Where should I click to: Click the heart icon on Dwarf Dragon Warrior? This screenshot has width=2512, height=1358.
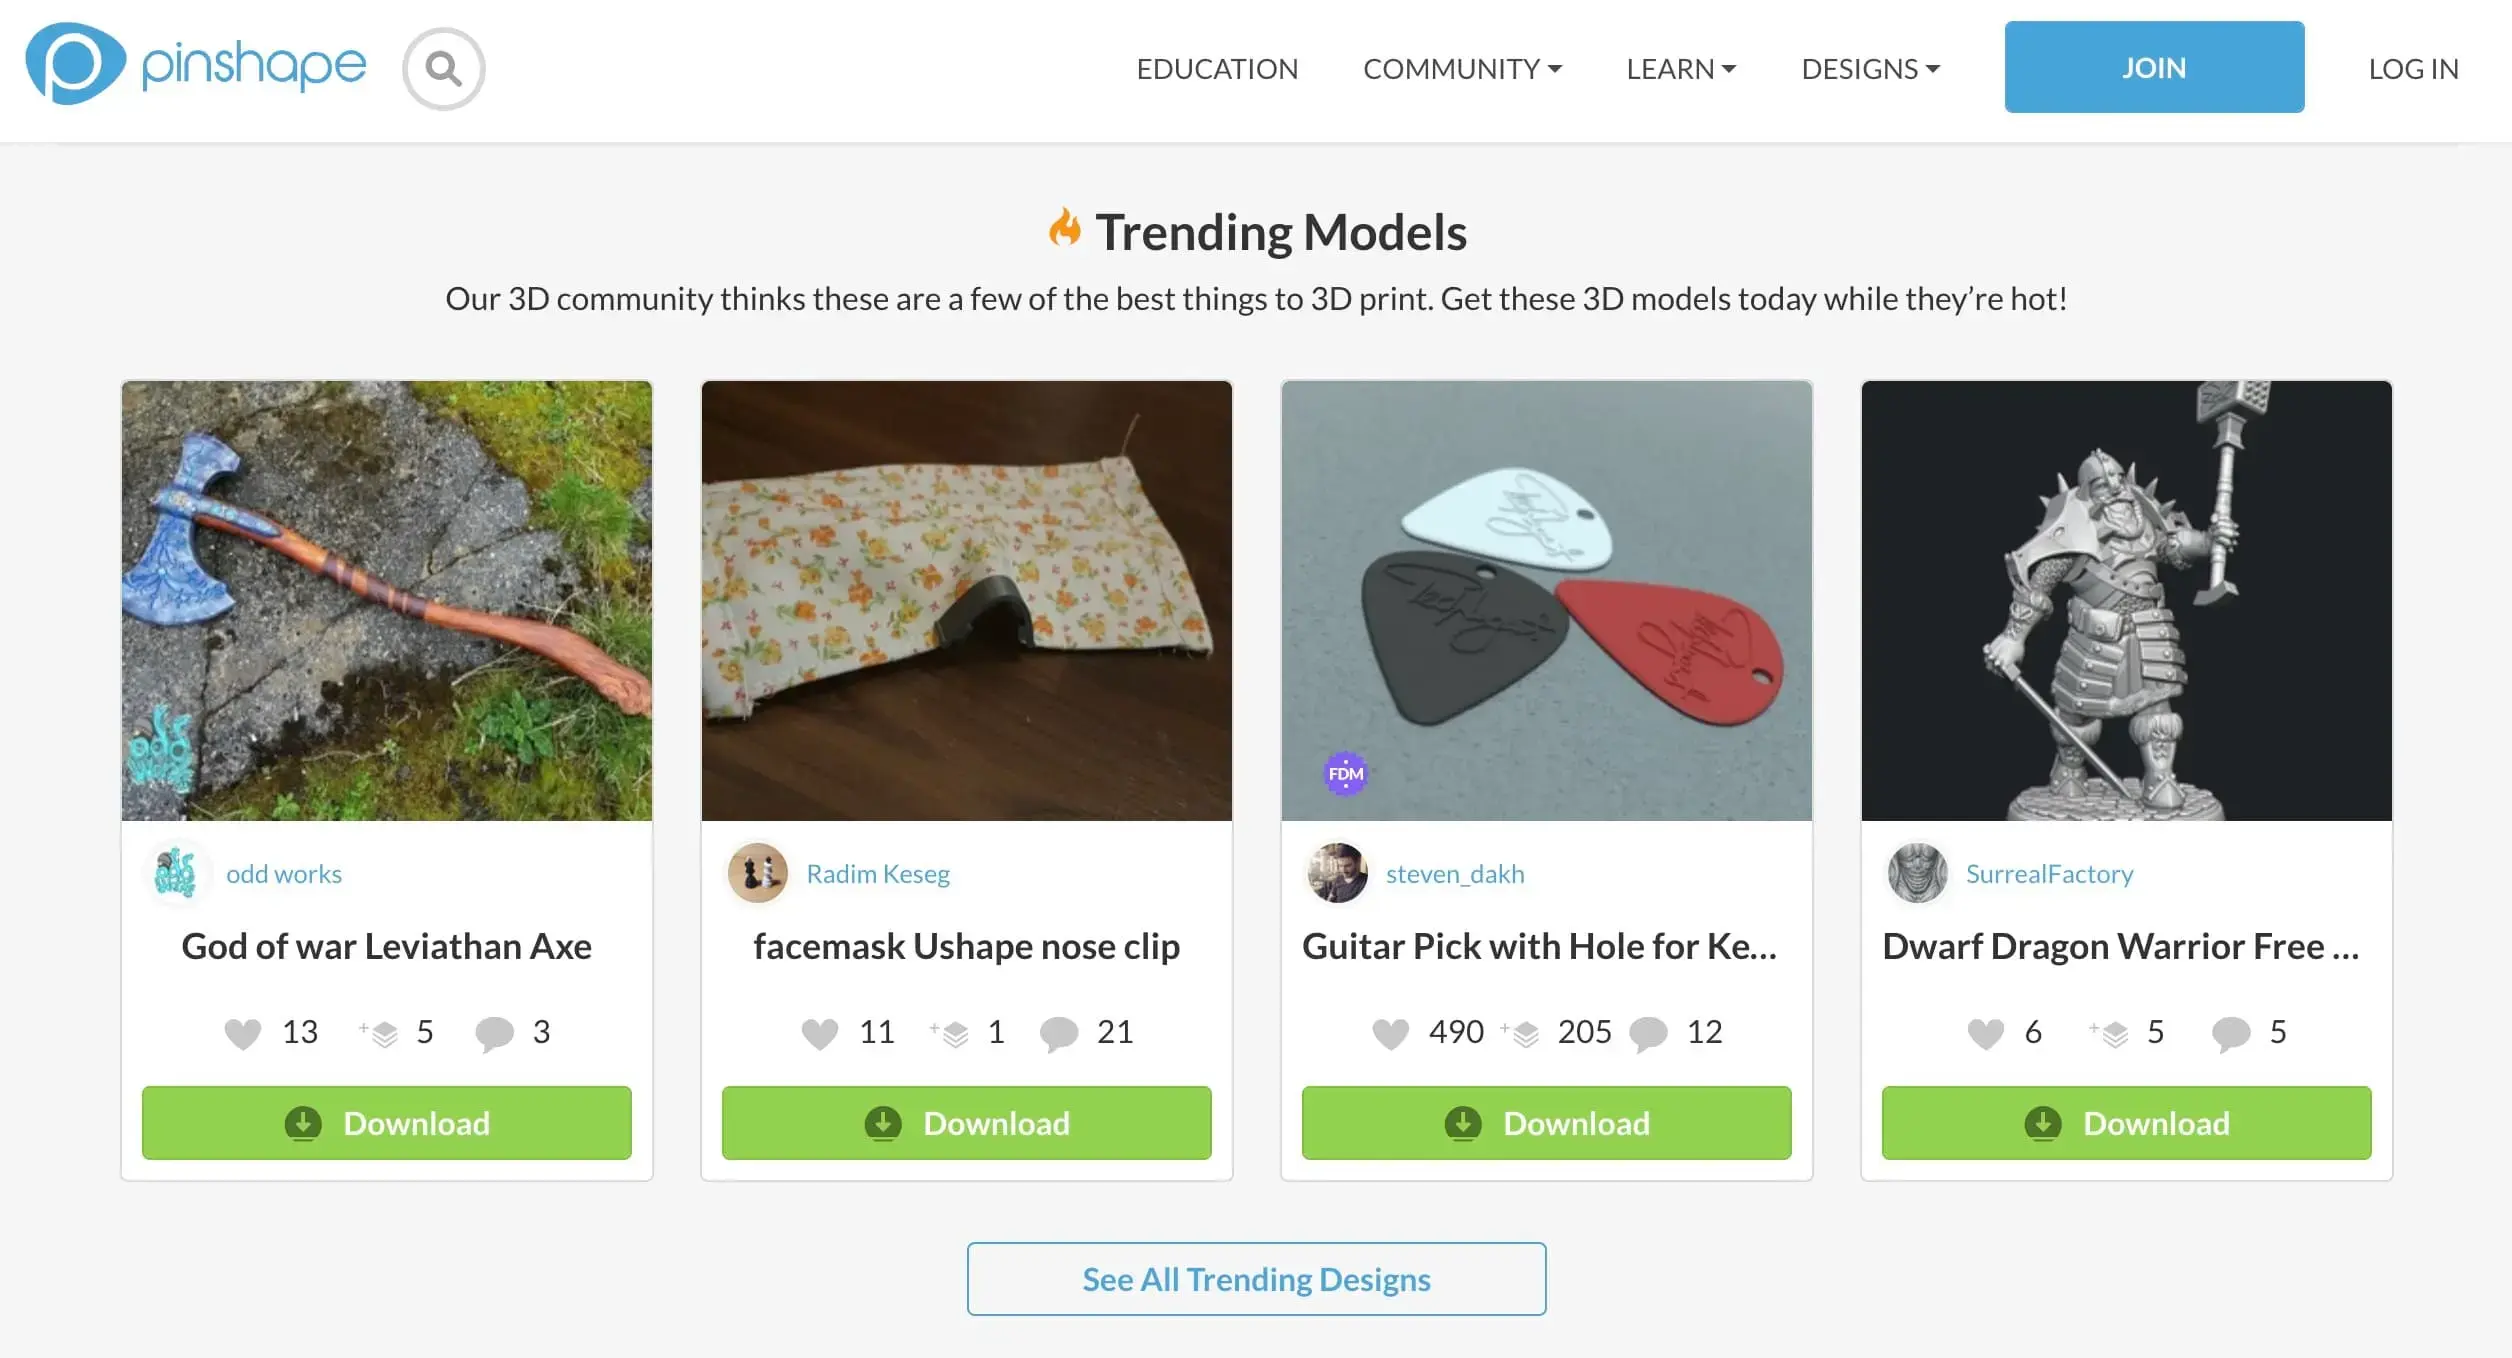coord(1985,1033)
